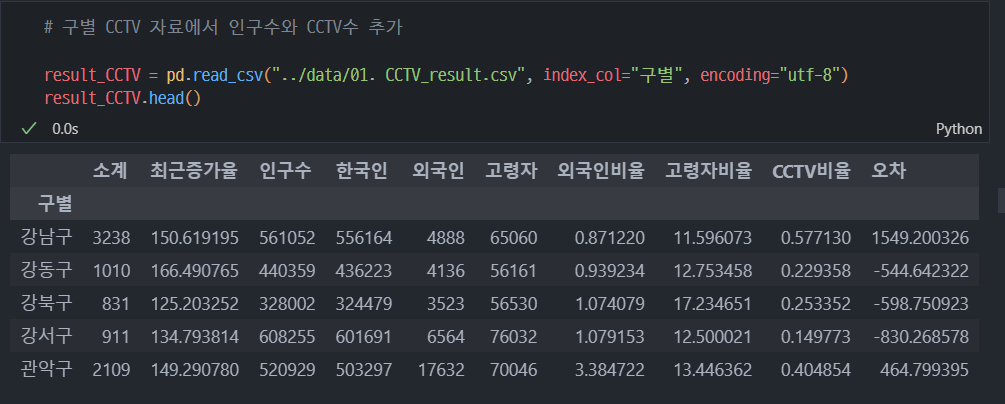Click value 2109 in 관악구 row
The width and height of the screenshot is (1005, 404).
[x=112, y=370]
